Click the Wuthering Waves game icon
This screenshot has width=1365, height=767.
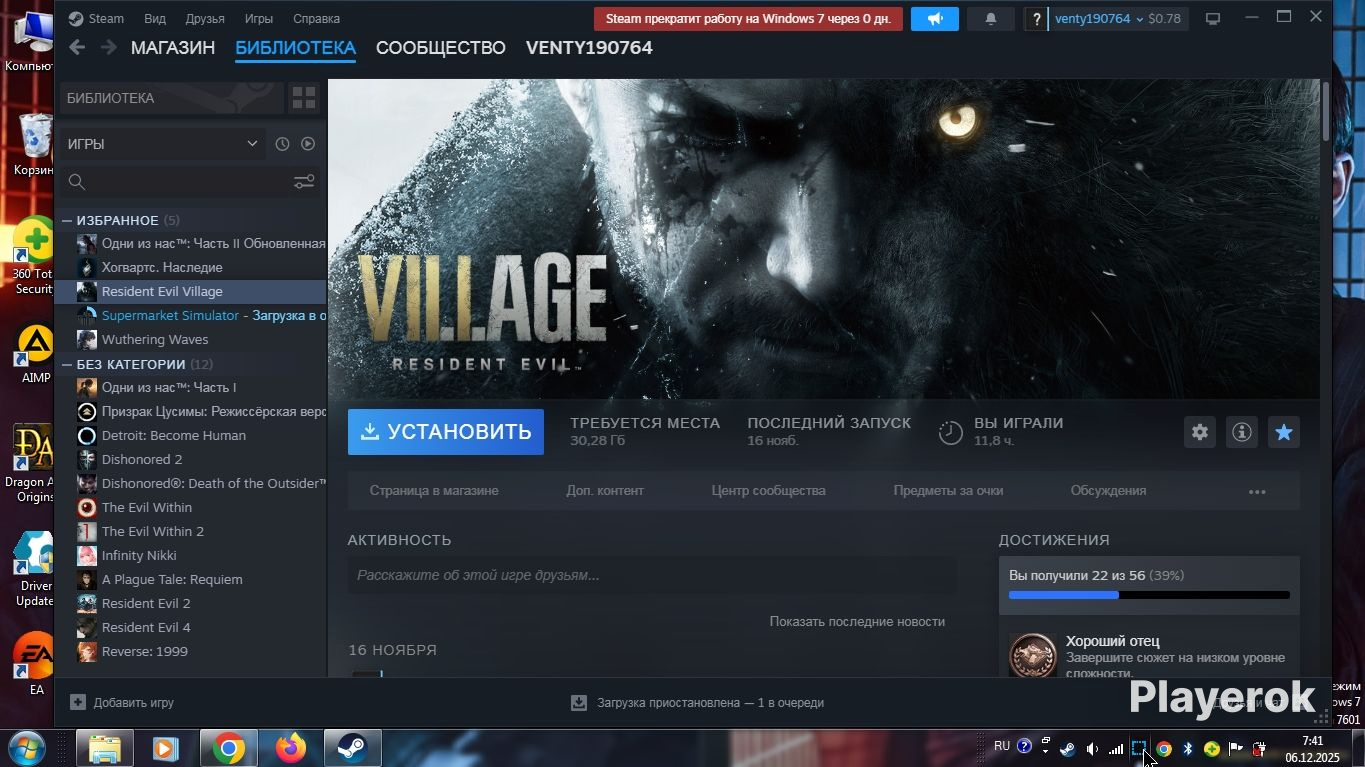pos(87,339)
